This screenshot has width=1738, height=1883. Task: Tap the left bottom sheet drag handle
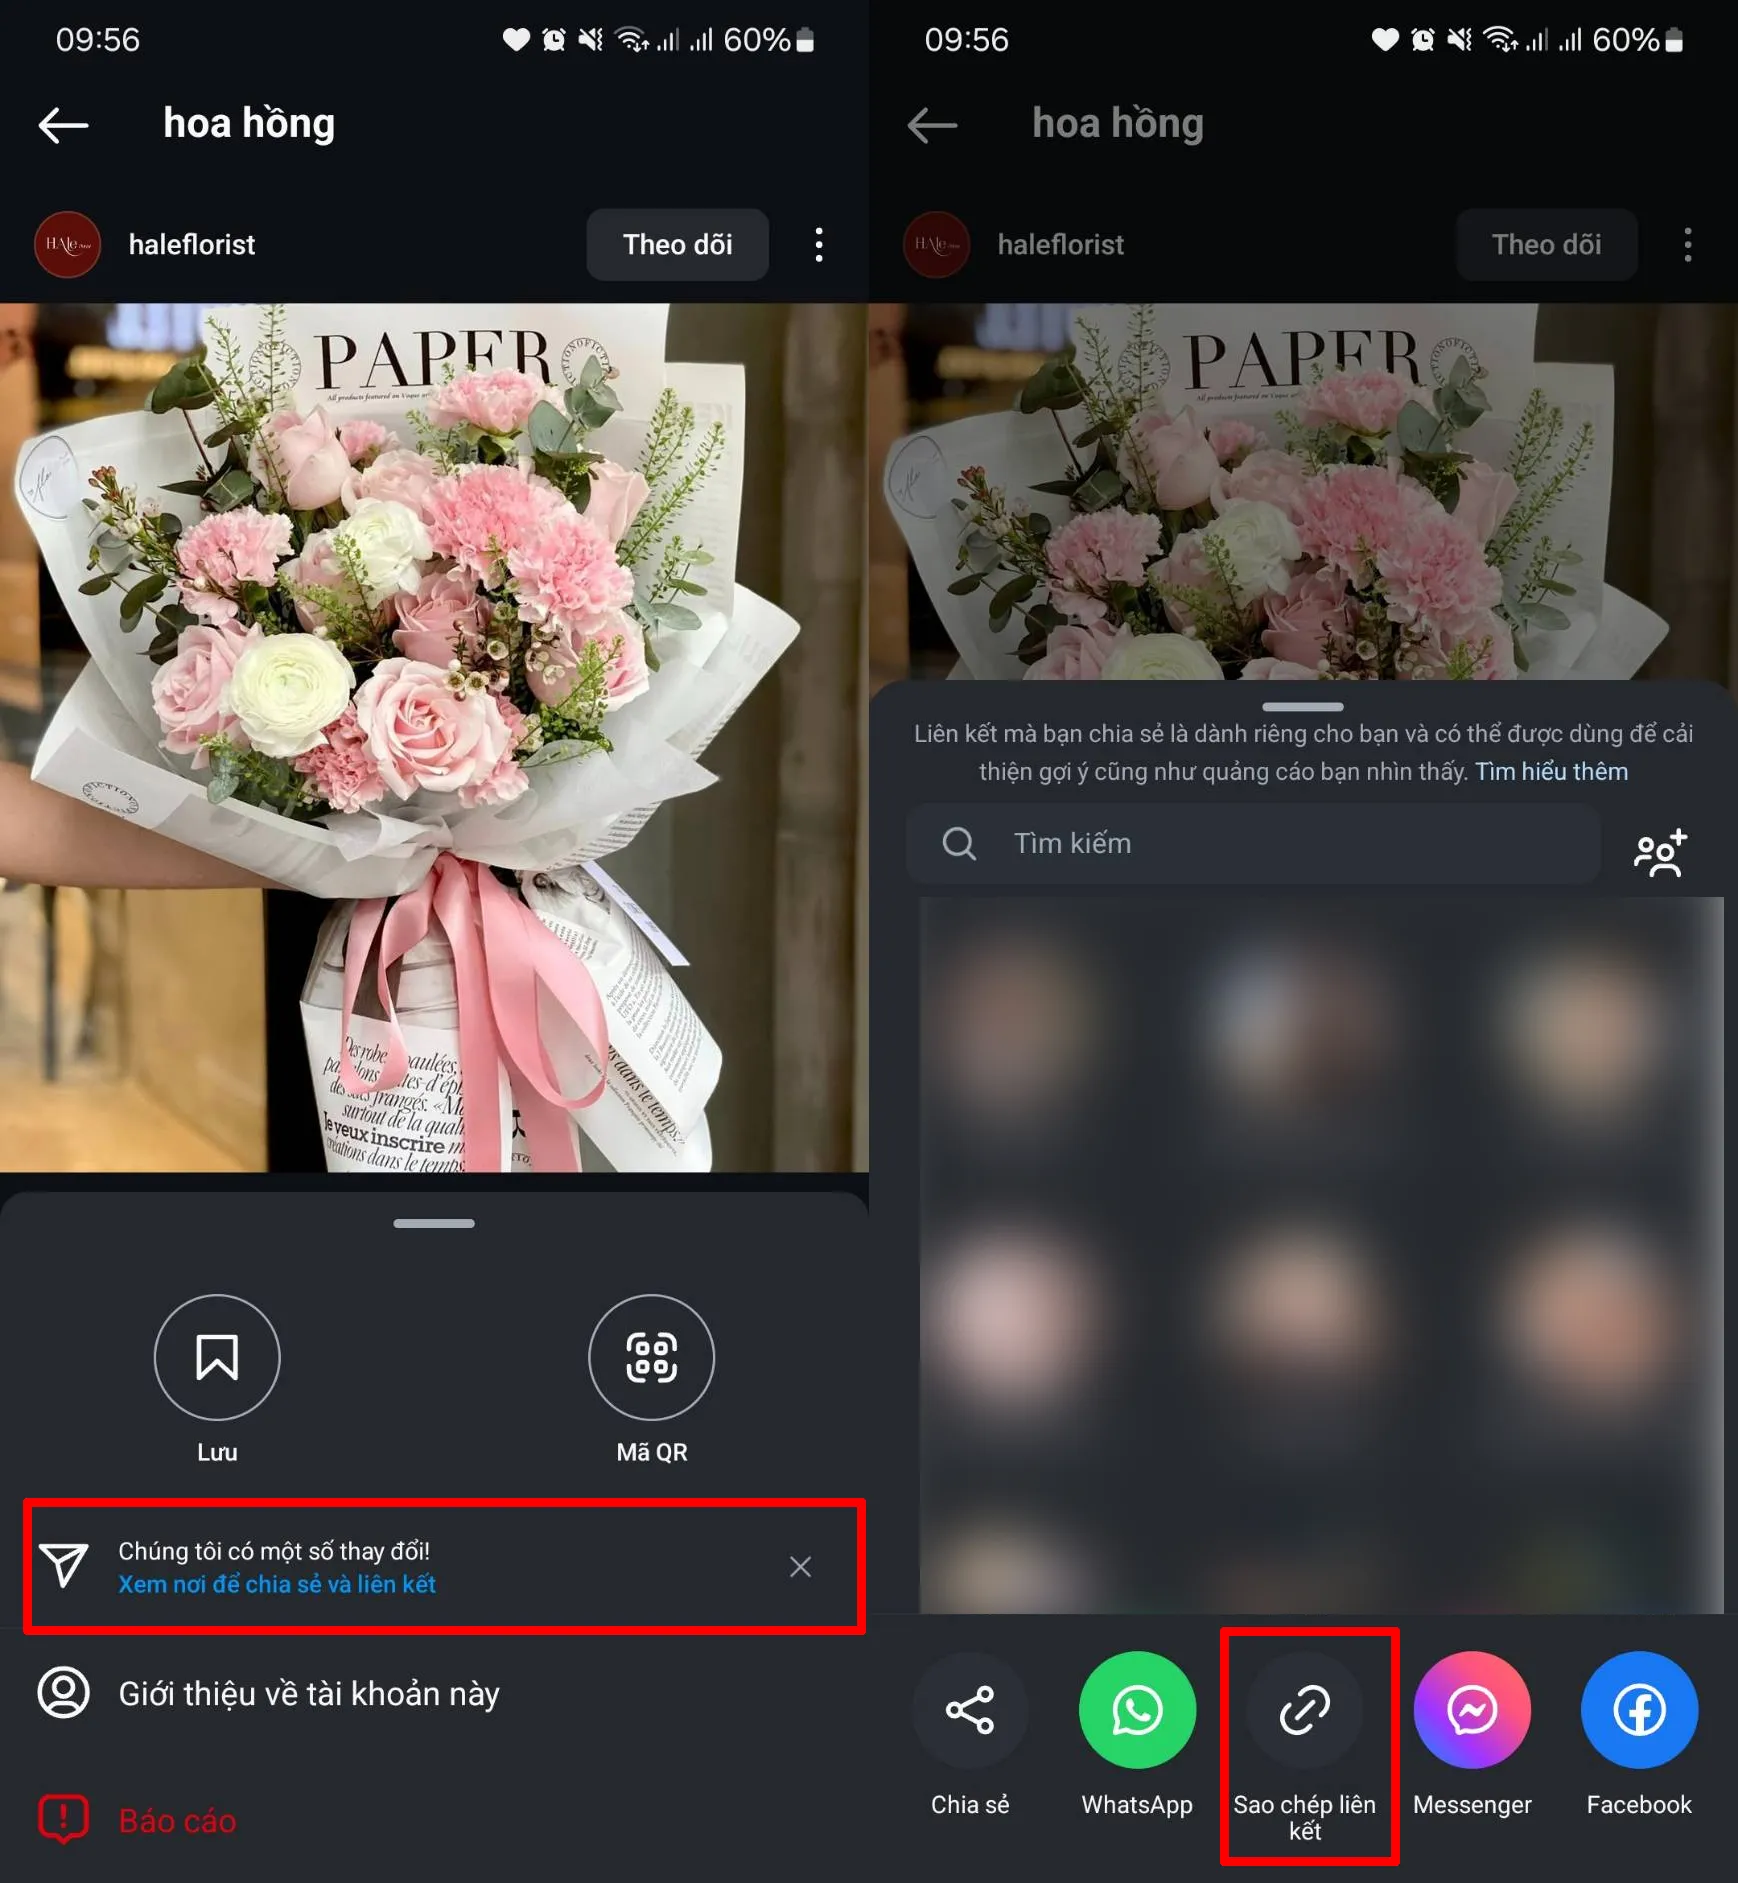434,1223
